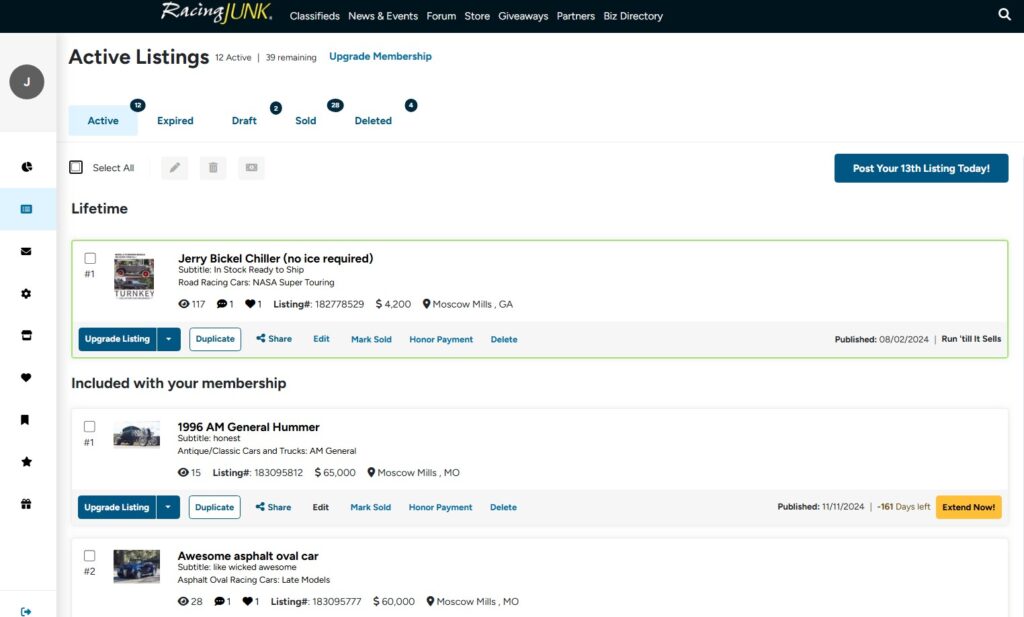Click comment icon on Awesome asphalt oval car

click(219, 601)
